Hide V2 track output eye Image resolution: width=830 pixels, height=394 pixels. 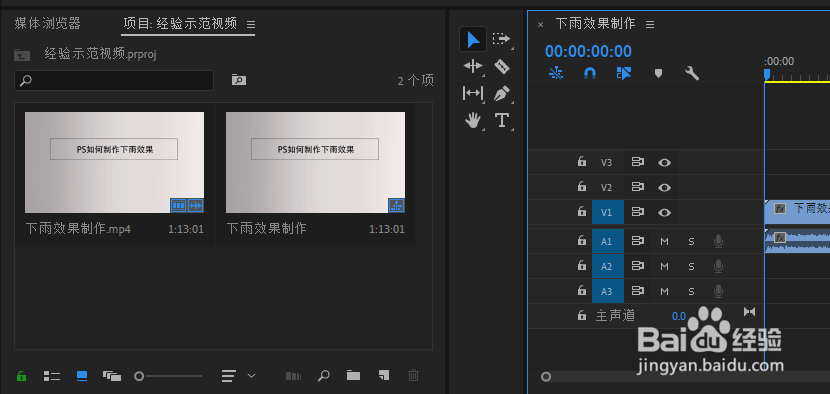click(x=664, y=187)
